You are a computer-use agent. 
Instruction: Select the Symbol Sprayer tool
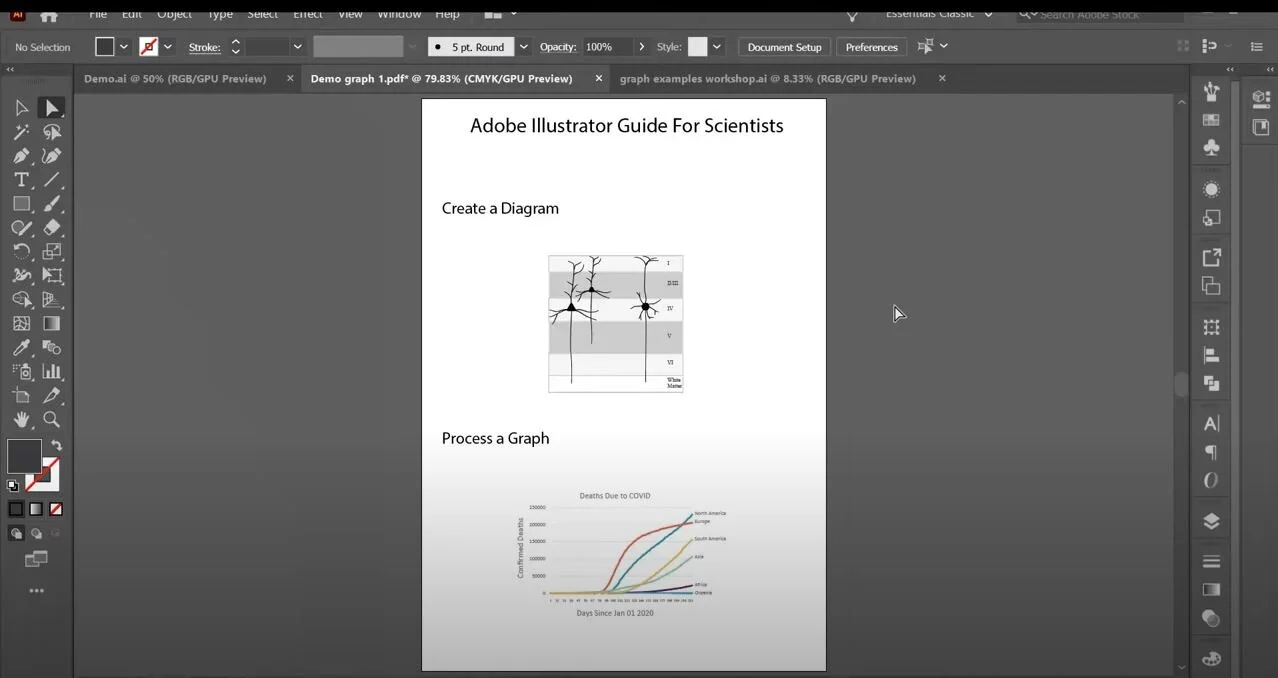point(21,372)
